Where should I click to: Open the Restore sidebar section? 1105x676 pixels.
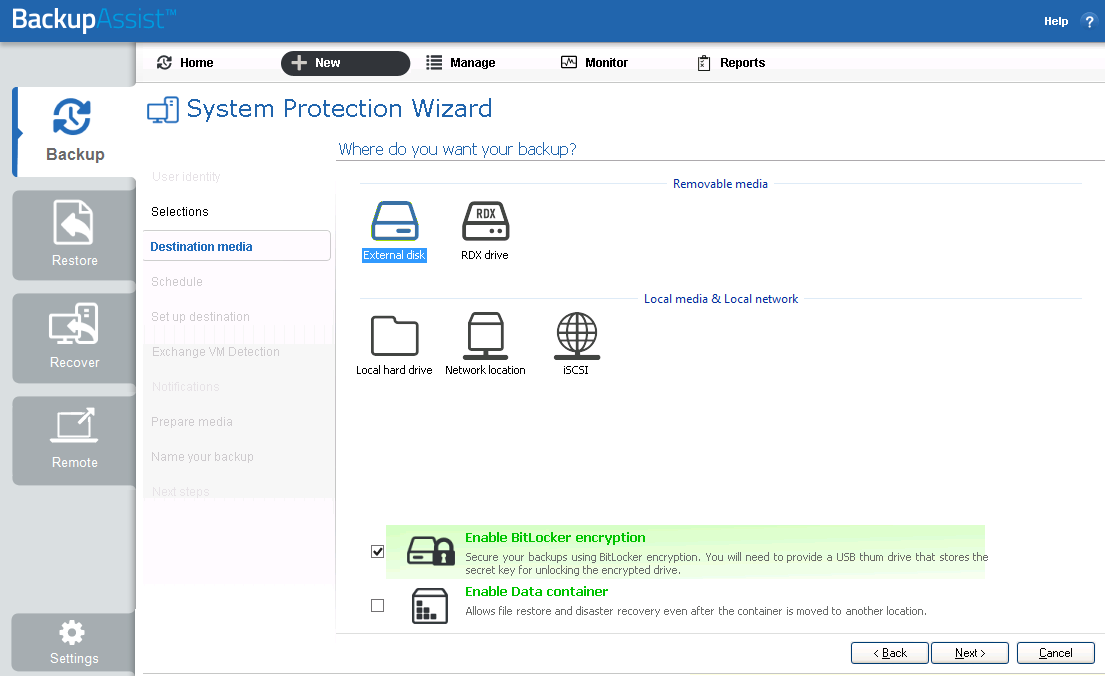coord(75,235)
